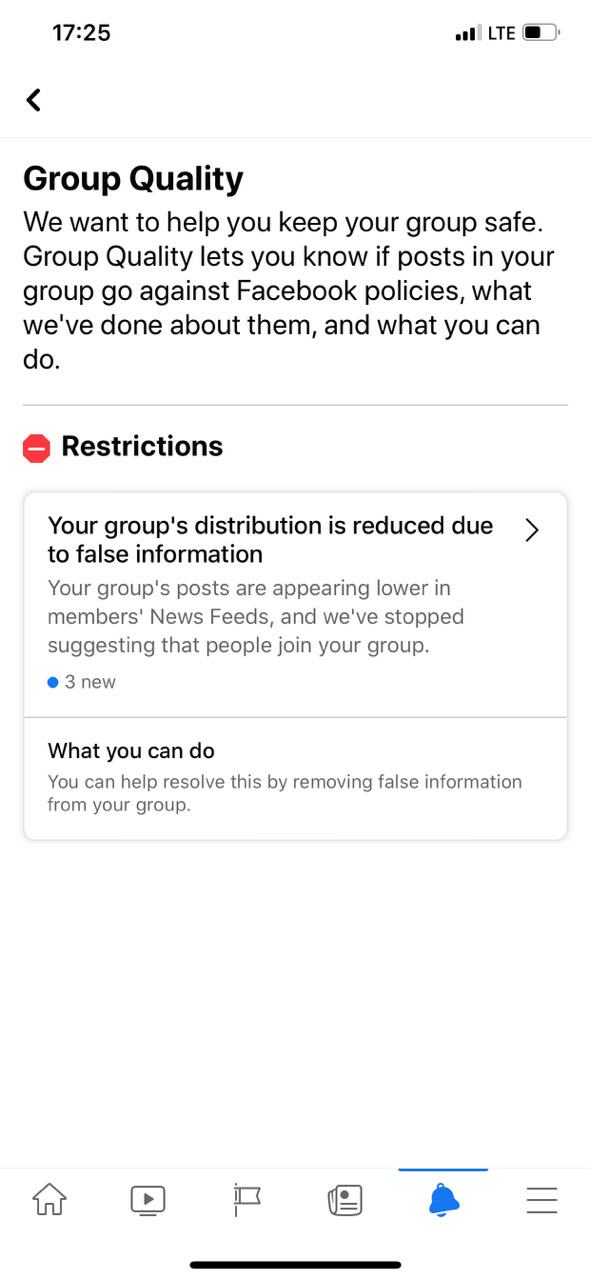
Task: Go back using the top-left arrow
Action: (x=34, y=100)
